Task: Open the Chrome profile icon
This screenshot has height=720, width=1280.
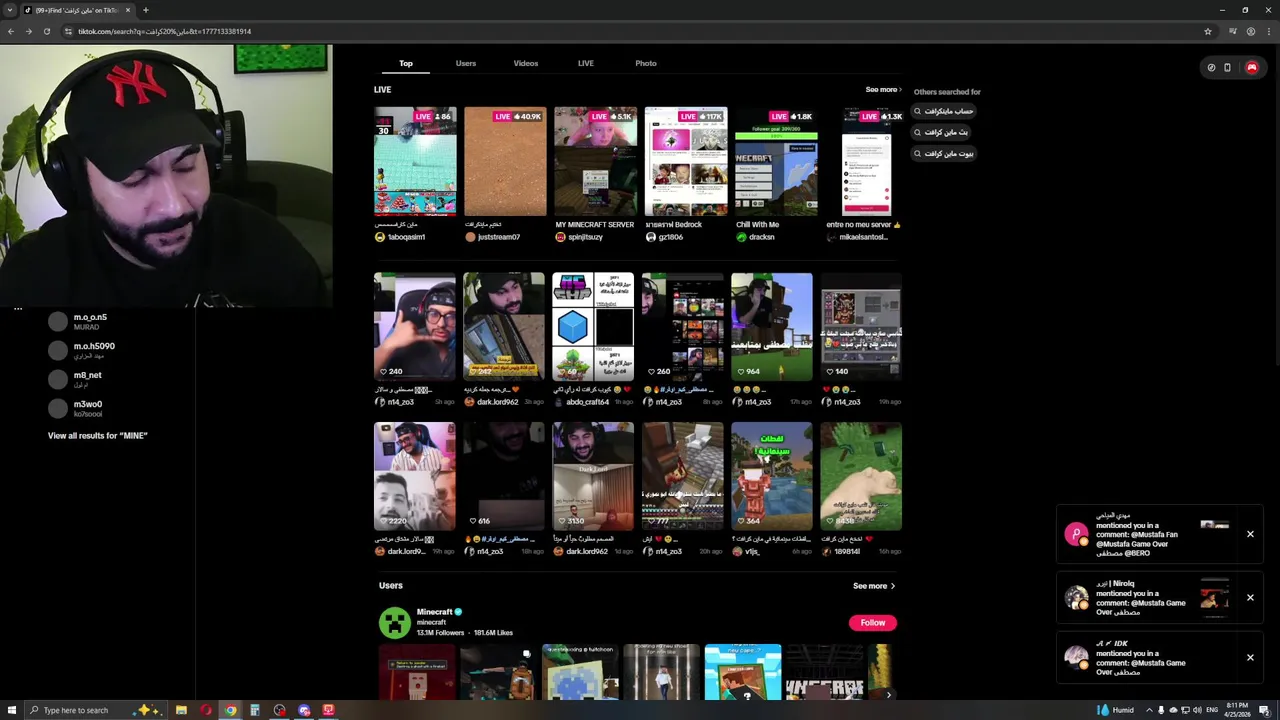Action: coord(1250,31)
